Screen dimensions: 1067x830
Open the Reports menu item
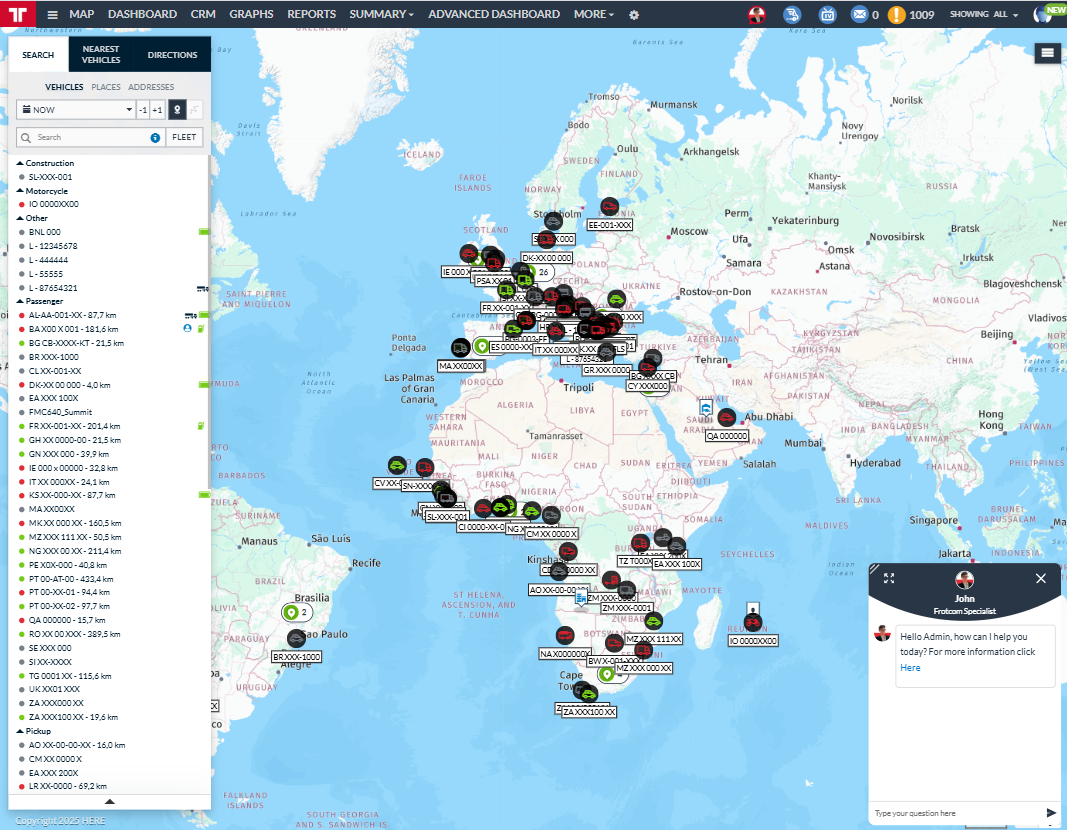tap(311, 14)
